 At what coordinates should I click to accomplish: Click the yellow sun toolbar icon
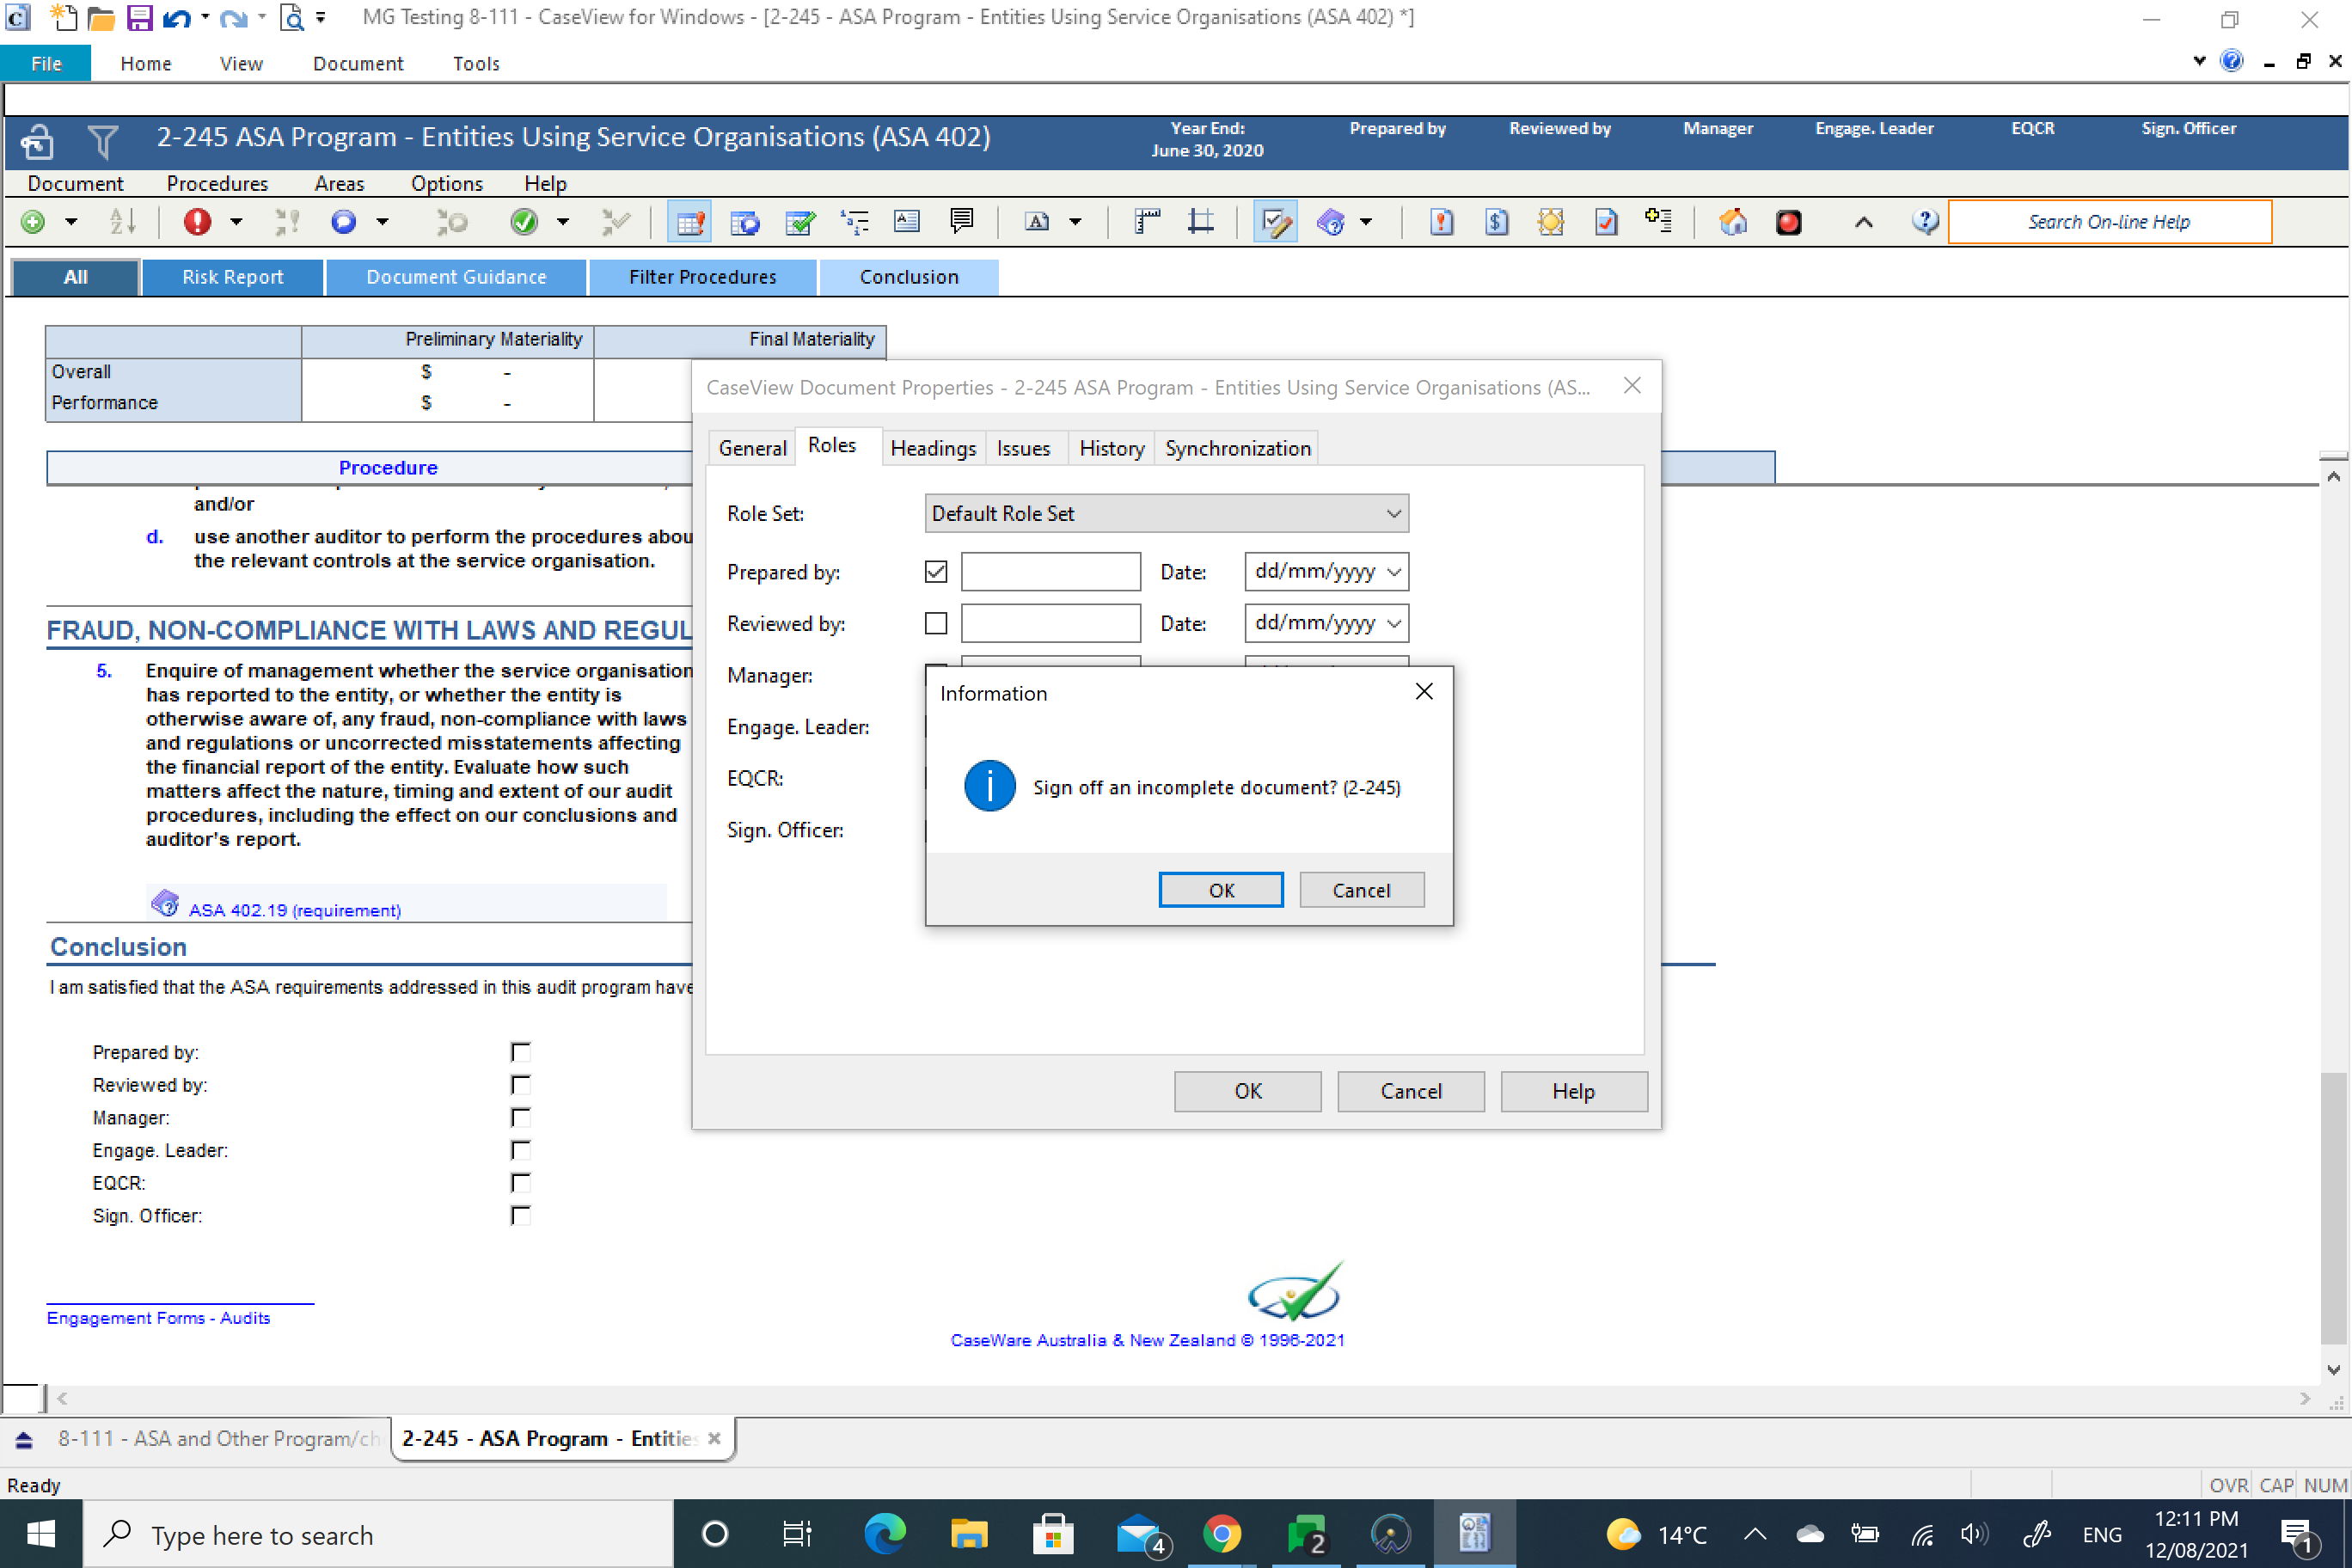pyautogui.click(x=1551, y=222)
